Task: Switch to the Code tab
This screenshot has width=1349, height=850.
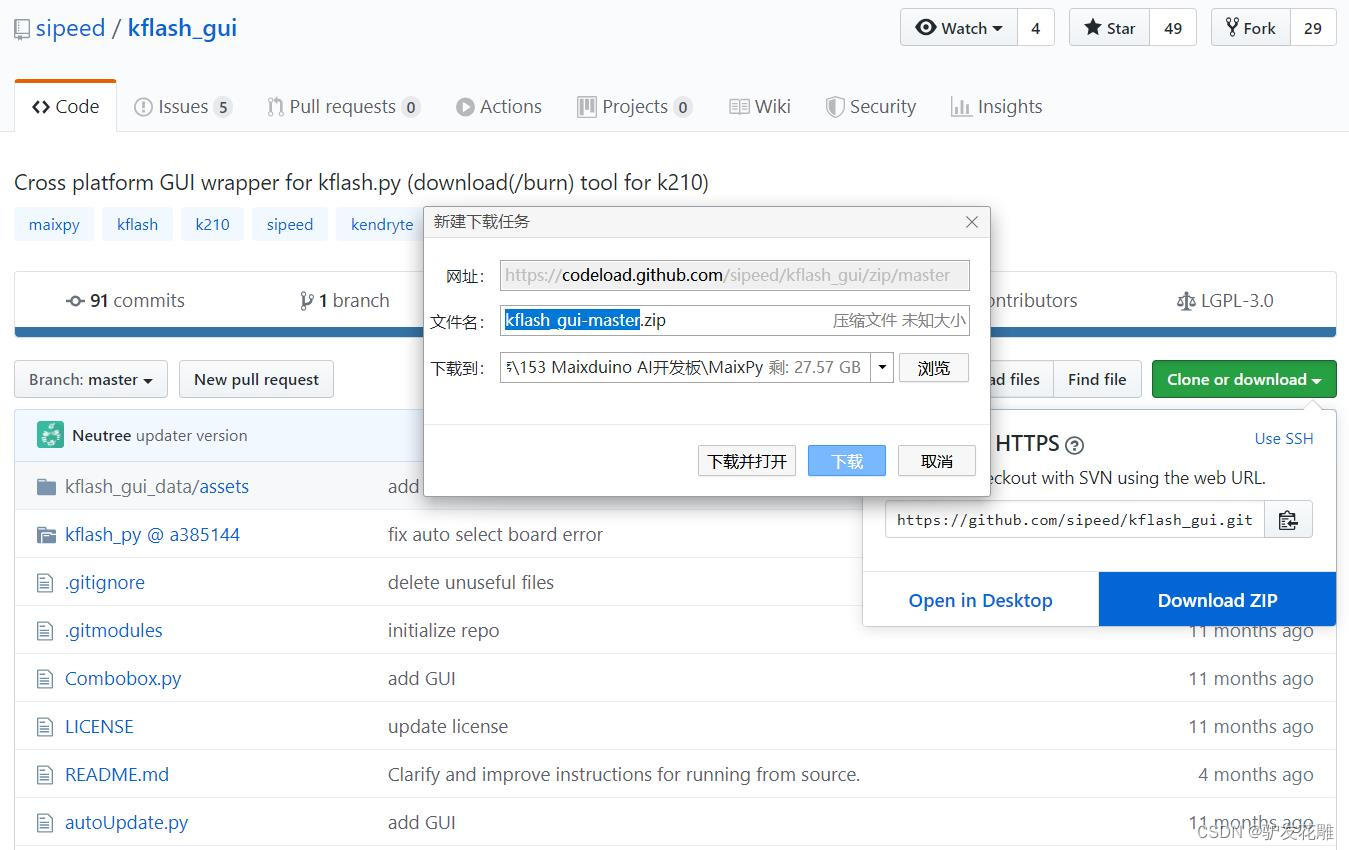Action: [x=65, y=106]
